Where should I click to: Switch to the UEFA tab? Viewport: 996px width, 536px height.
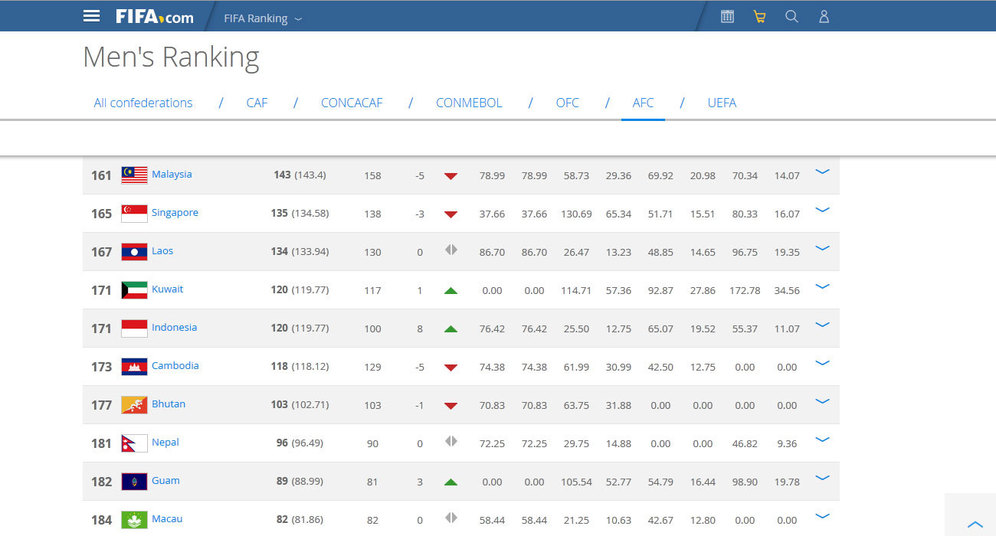721,103
